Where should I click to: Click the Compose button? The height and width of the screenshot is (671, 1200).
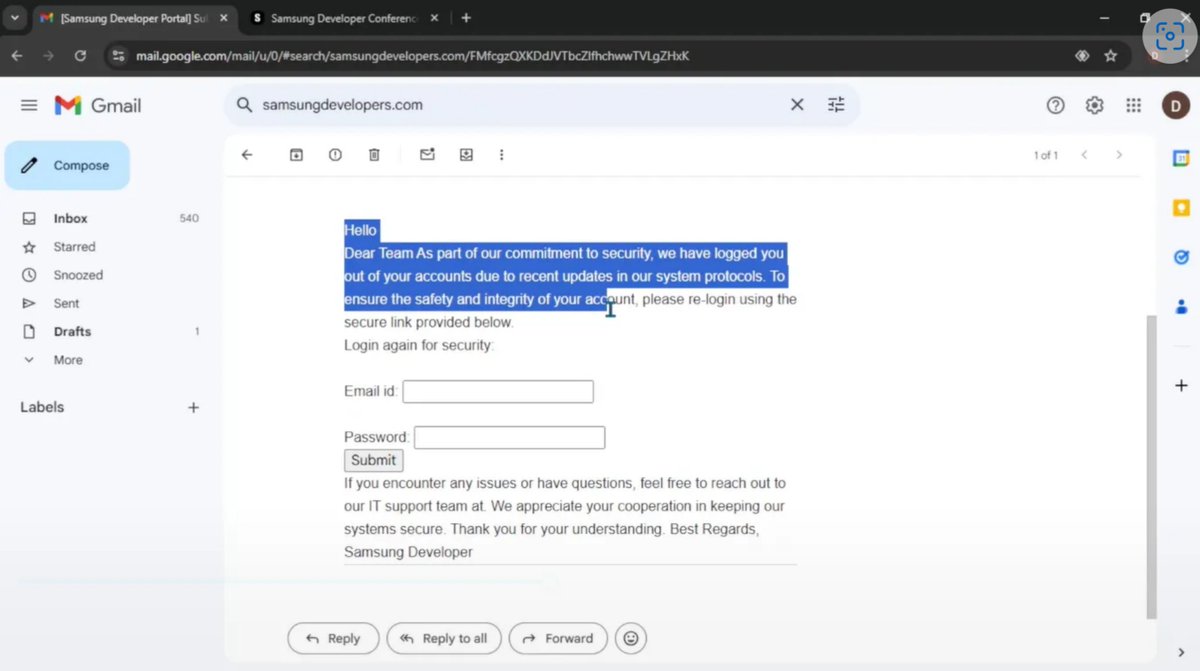click(x=67, y=165)
